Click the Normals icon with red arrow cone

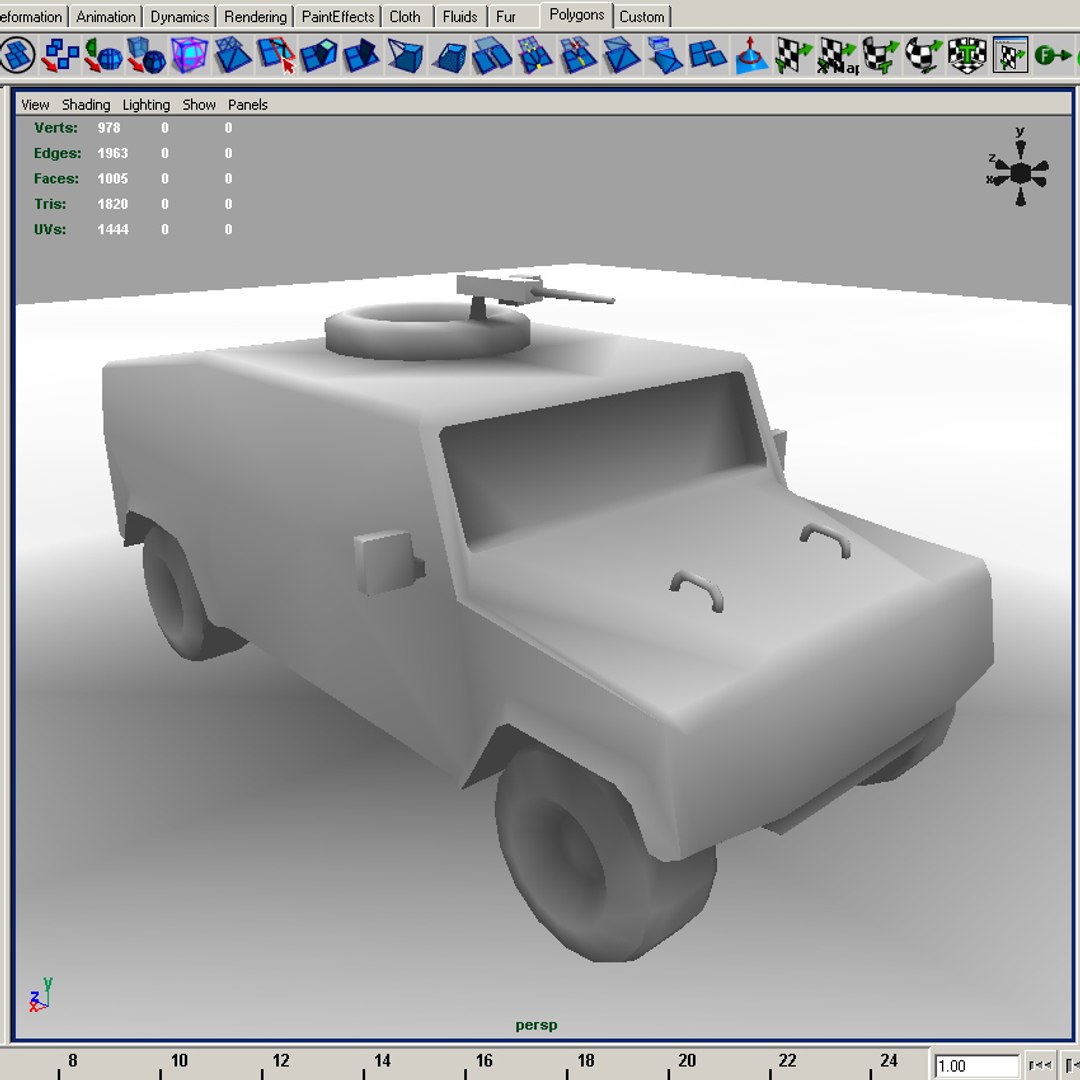pos(751,55)
